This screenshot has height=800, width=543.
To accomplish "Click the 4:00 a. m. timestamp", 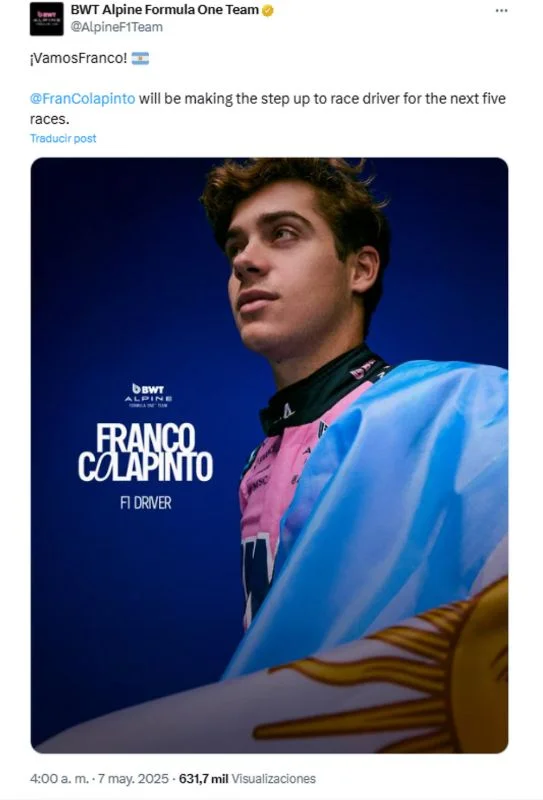I will [59, 779].
